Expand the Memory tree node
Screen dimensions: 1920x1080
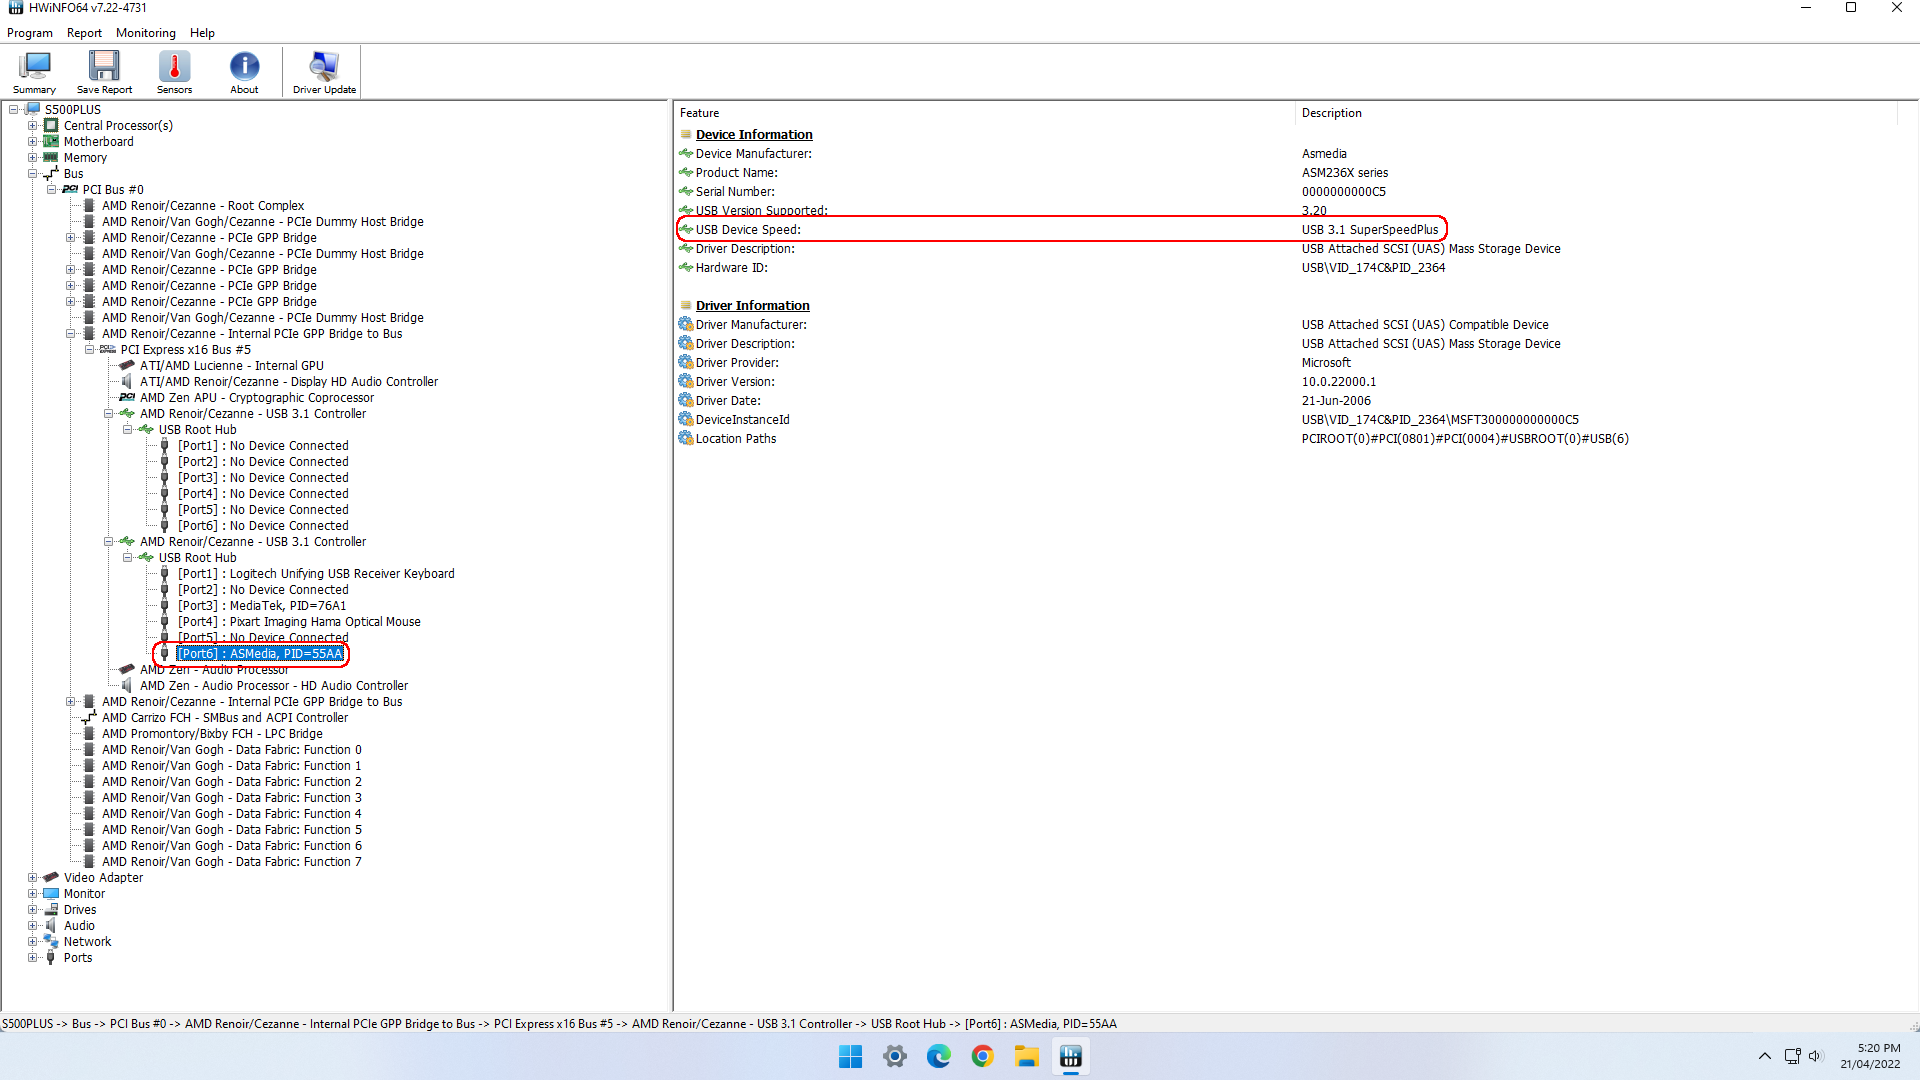pos(33,158)
